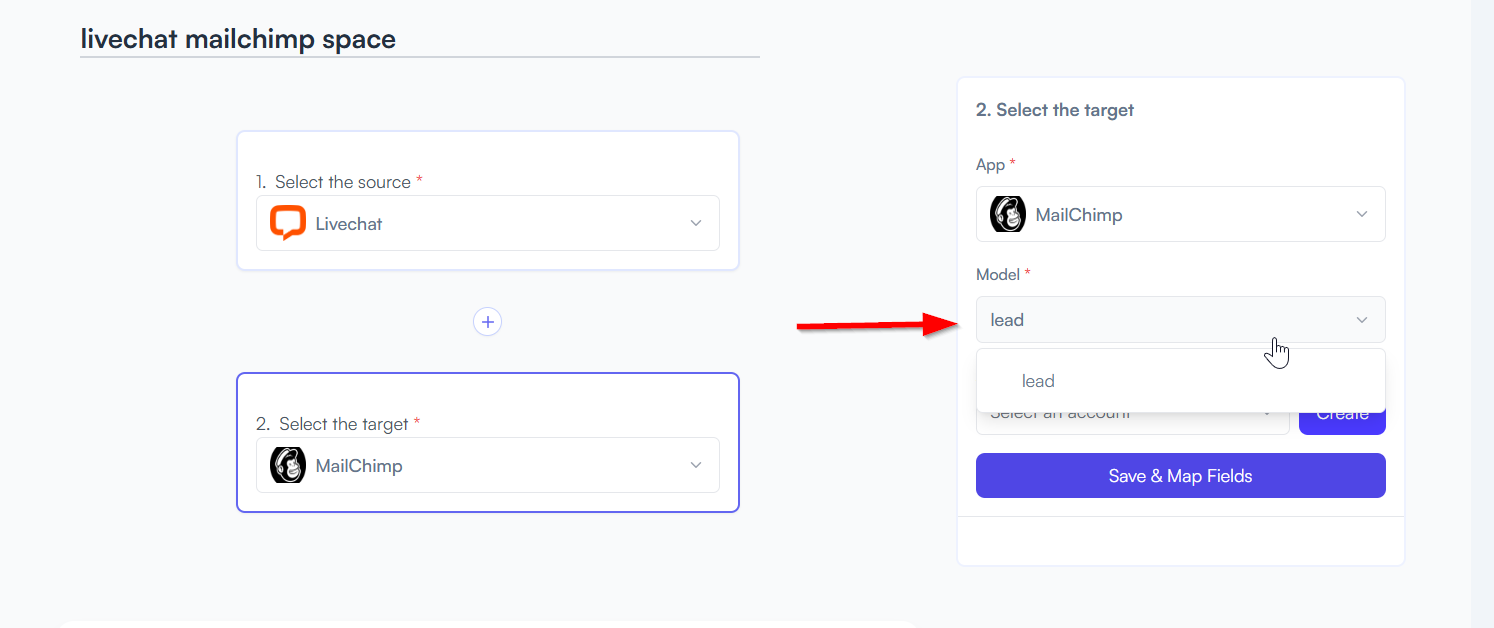Viewport: 1494px width, 628px height.
Task: Click the Select the target panel heading
Action: pyautogui.click(x=1055, y=110)
